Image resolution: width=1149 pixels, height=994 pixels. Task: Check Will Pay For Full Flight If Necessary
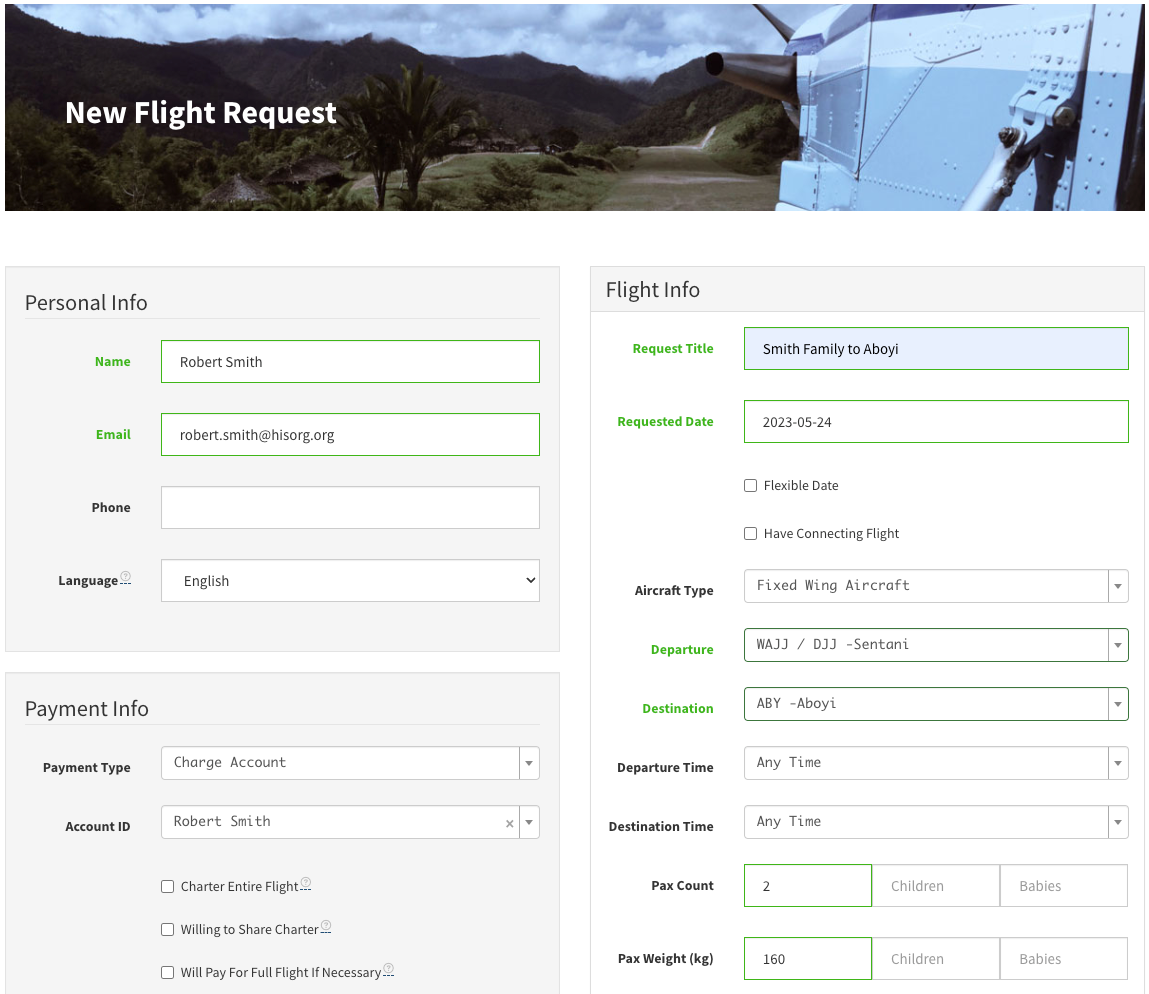[x=167, y=971]
